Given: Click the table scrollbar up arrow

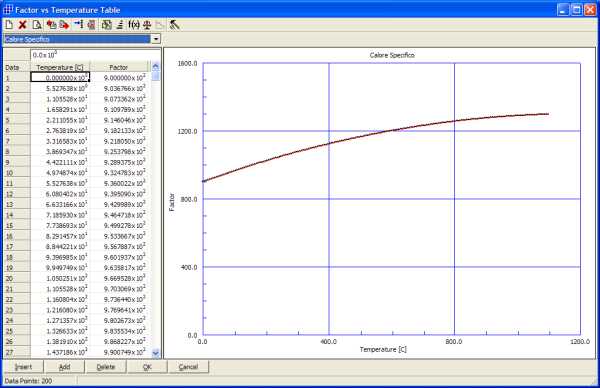Looking at the screenshot, I should (155, 66).
